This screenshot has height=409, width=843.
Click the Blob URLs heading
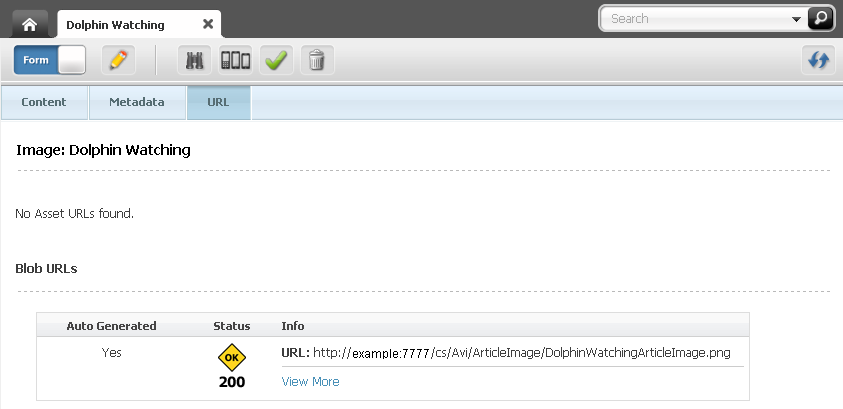(x=46, y=268)
